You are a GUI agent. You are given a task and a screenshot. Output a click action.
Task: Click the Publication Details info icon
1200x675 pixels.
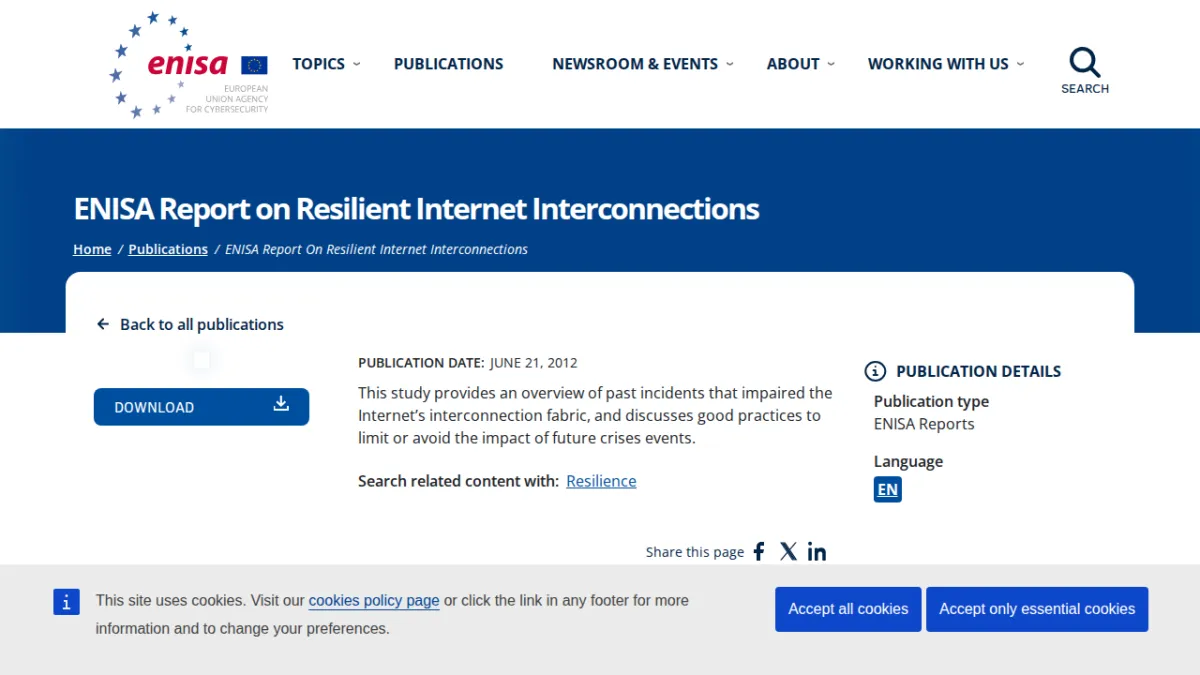point(875,371)
